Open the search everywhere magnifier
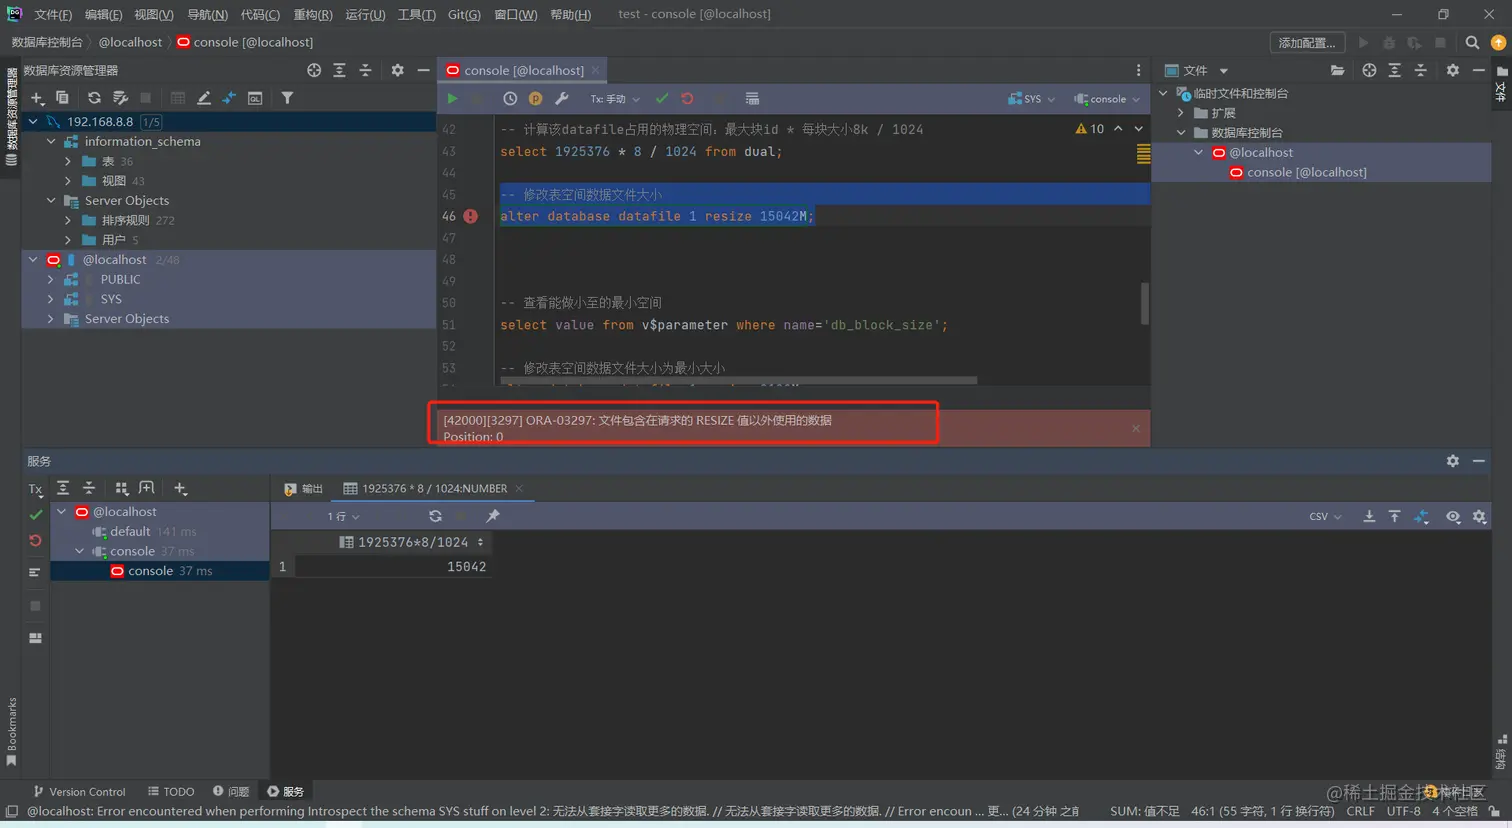The image size is (1512, 828). coord(1472,43)
